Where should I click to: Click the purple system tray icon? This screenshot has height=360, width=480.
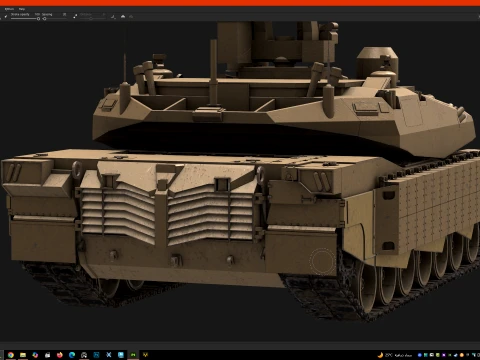(444, 355)
